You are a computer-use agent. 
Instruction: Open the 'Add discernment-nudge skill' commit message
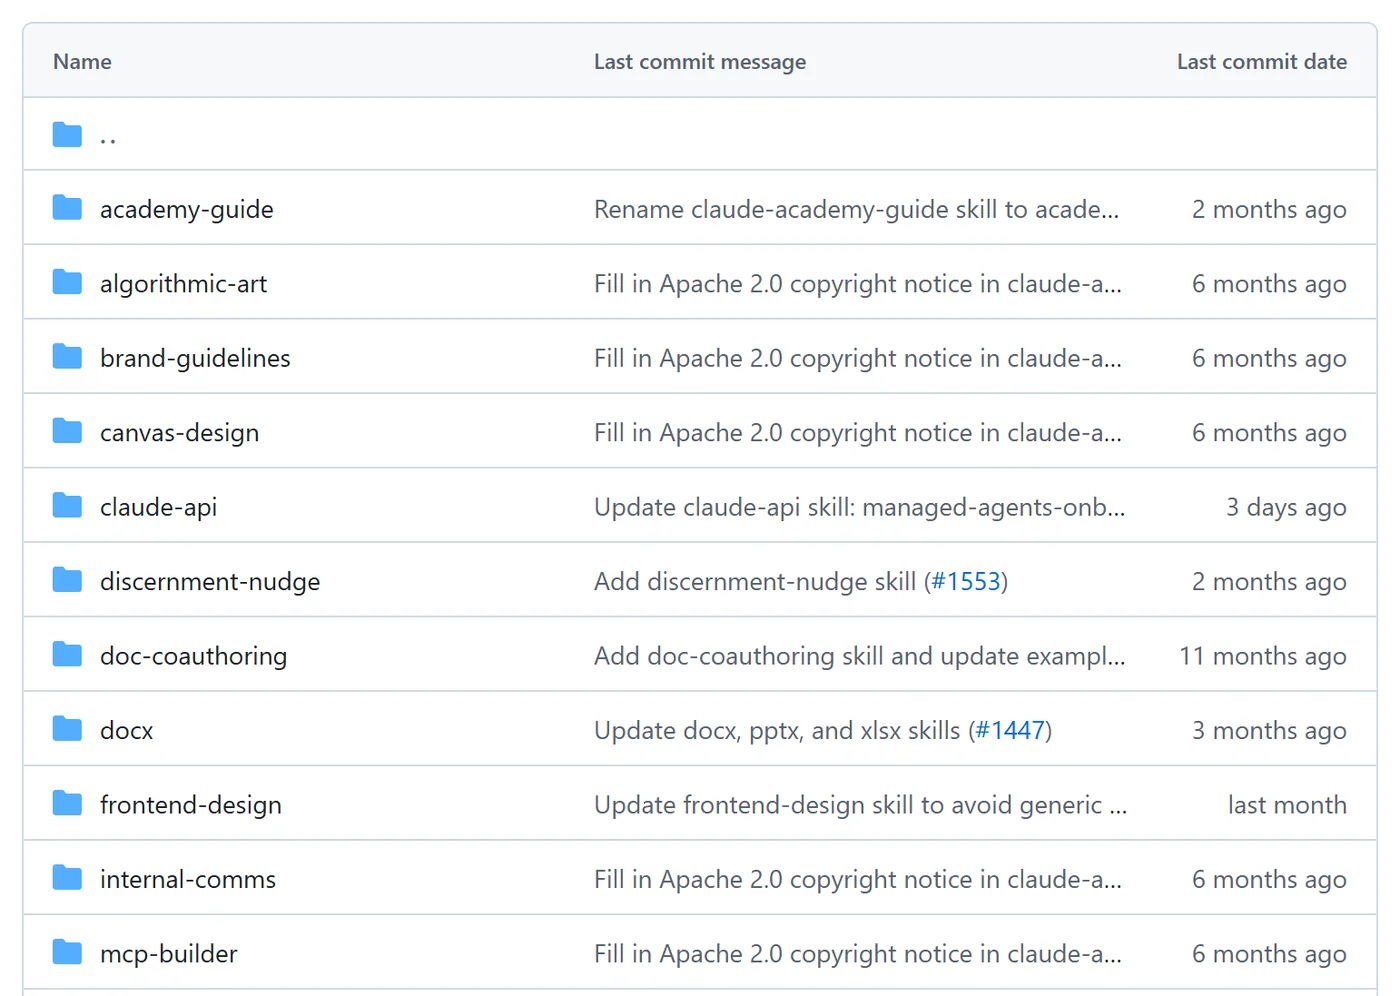point(755,582)
